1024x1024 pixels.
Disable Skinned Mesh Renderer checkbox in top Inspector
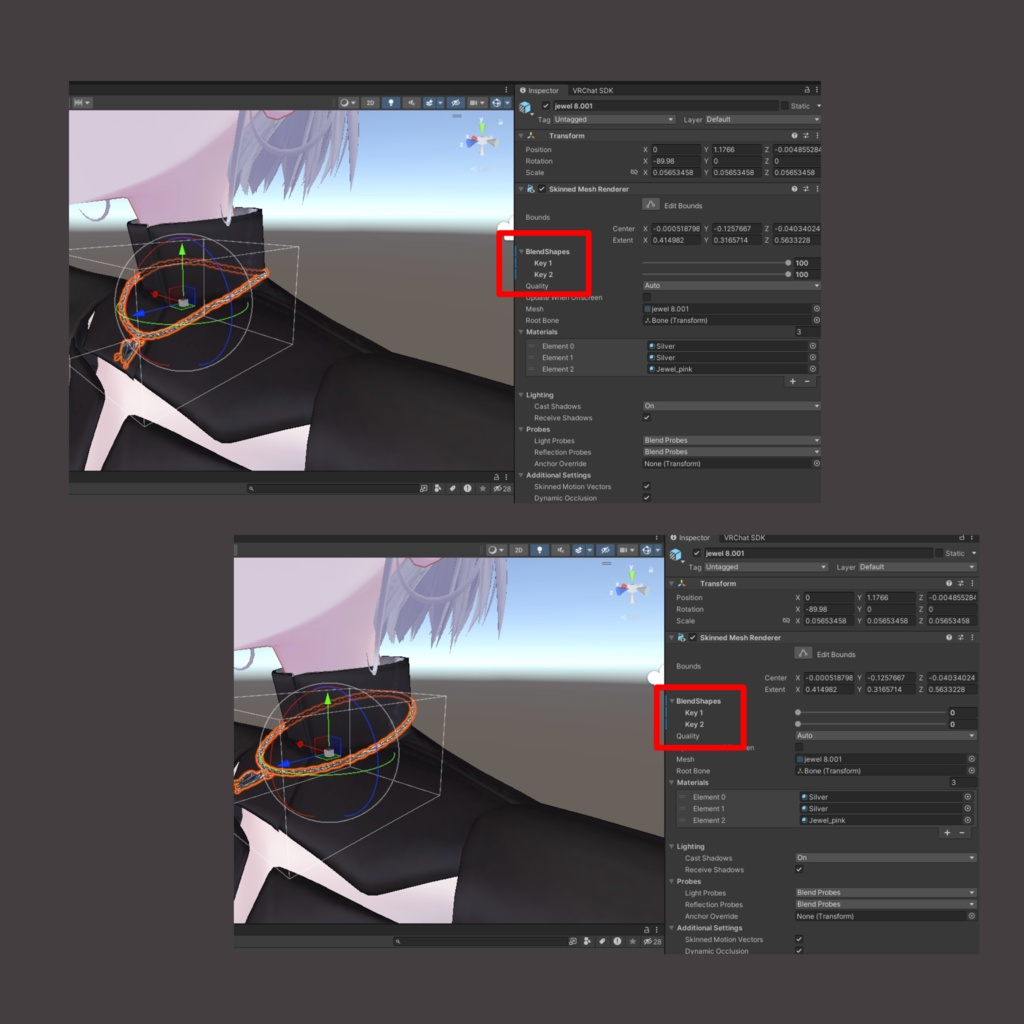pyautogui.click(x=541, y=189)
